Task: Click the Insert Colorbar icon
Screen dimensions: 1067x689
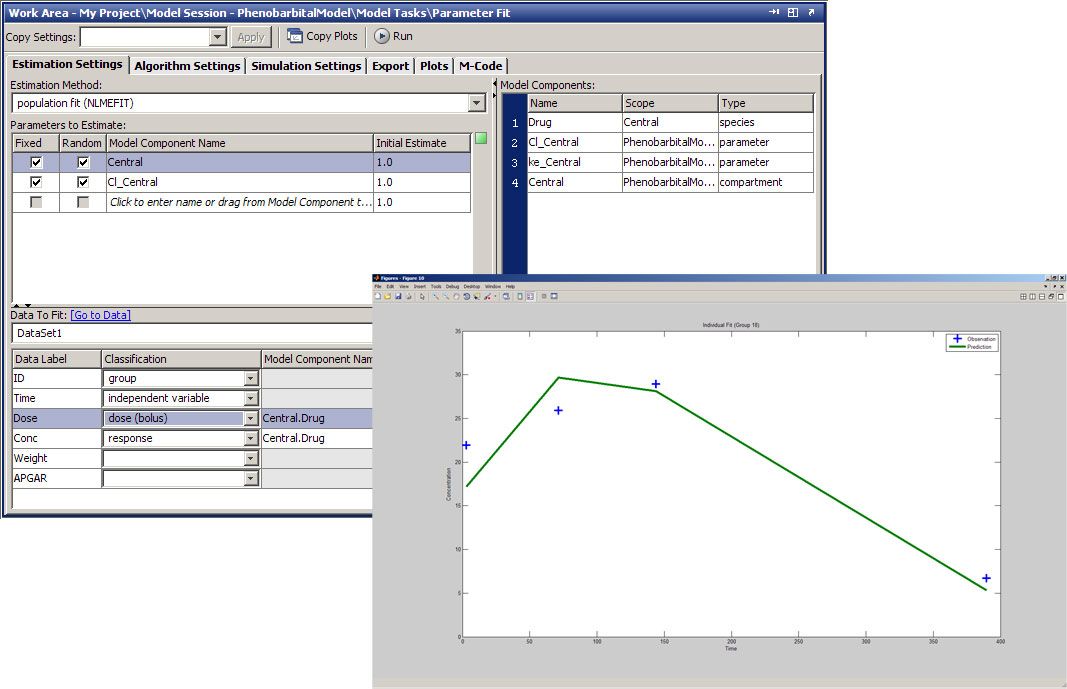Action: coord(521,297)
